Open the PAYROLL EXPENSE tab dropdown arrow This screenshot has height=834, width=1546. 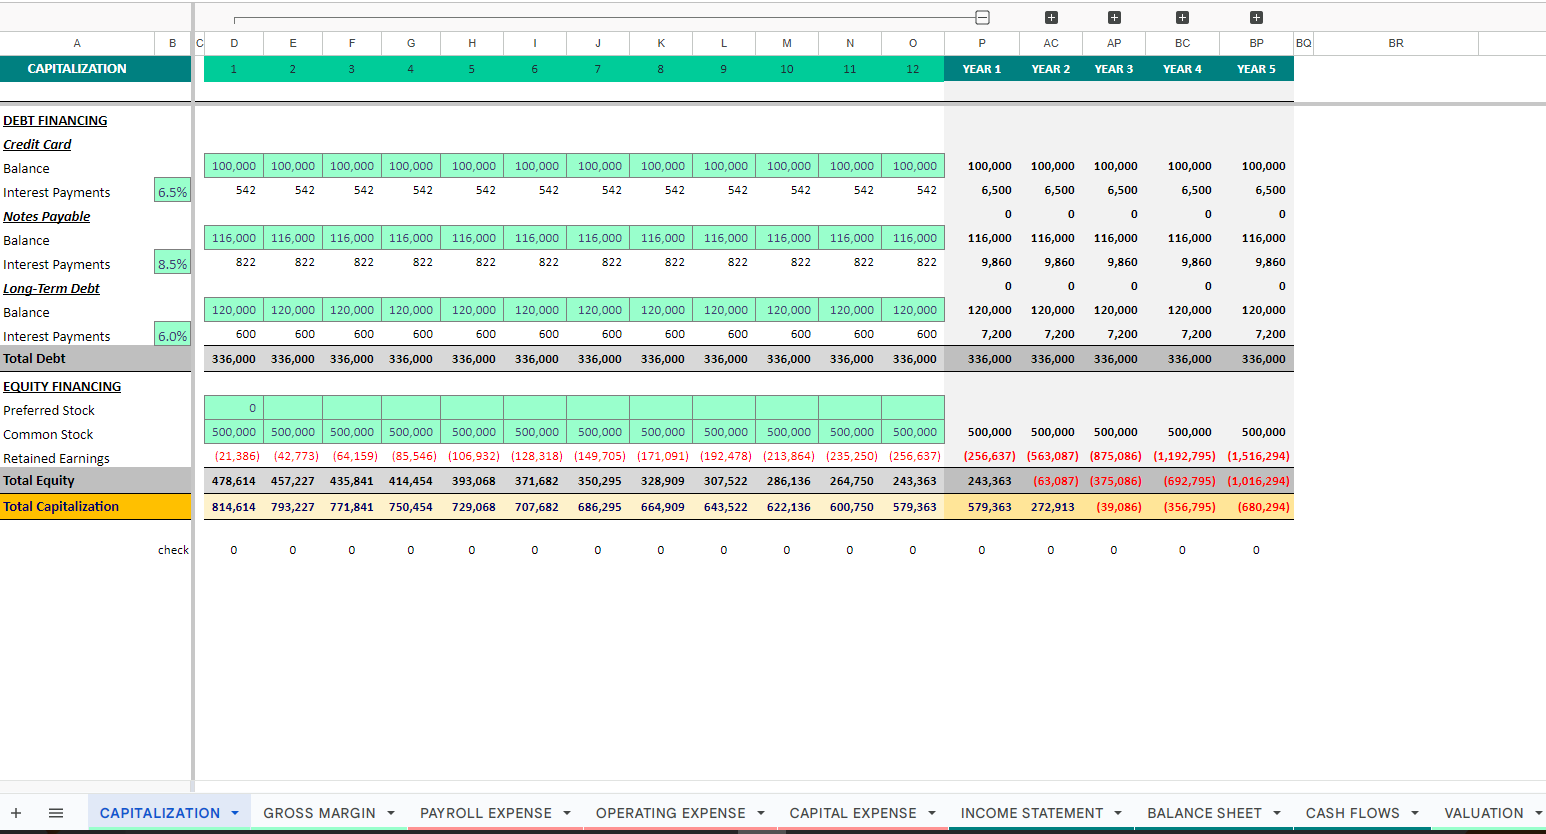tap(567, 813)
